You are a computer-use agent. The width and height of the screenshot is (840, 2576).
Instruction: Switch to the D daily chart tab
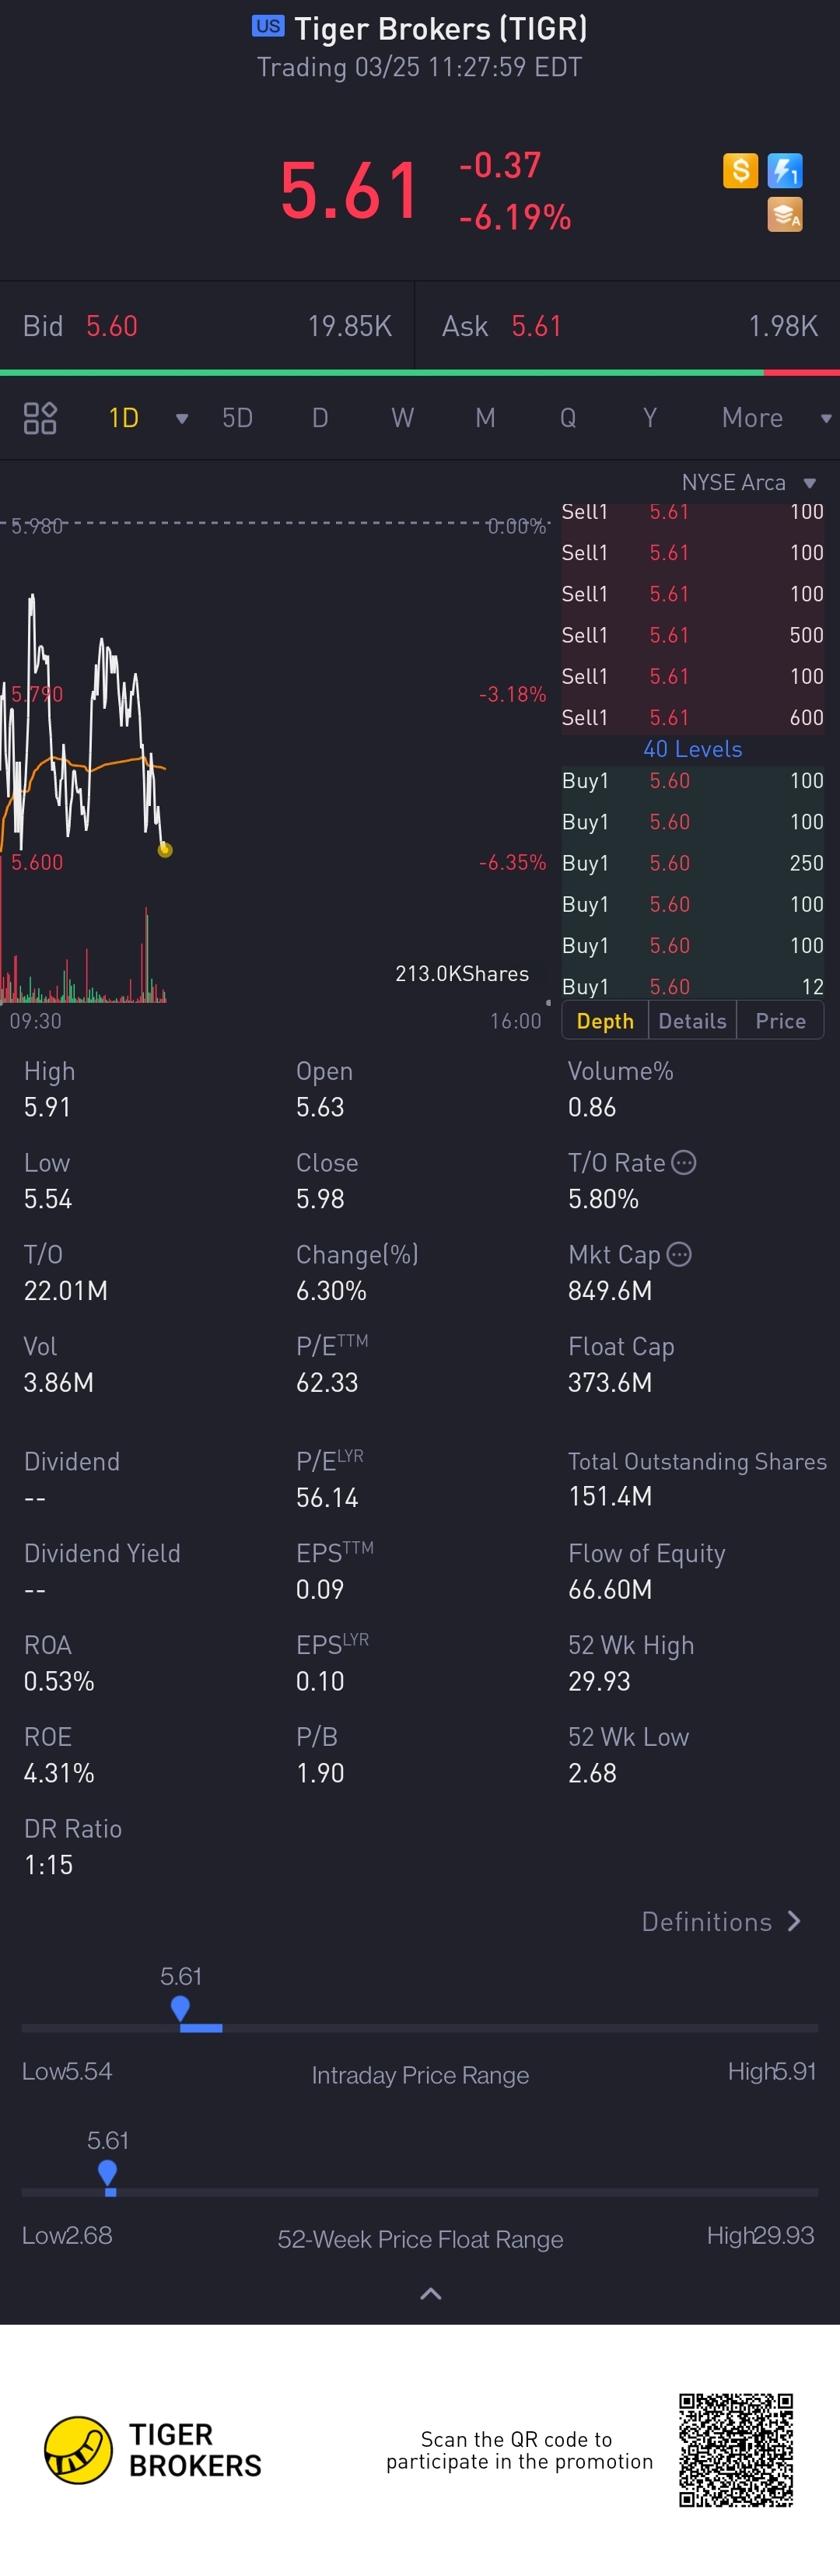(320, 418)
